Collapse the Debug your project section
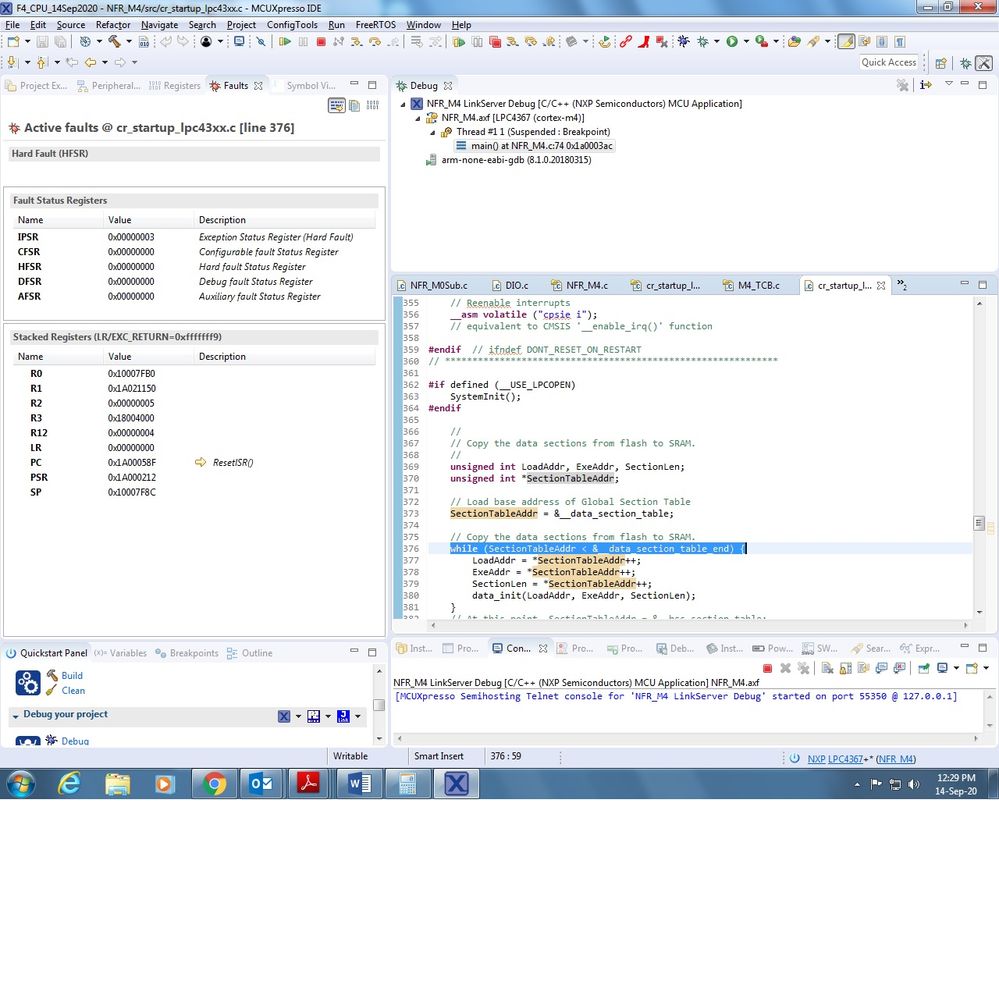The width and height of the screenshot is (999, 988). pos(15,716)
